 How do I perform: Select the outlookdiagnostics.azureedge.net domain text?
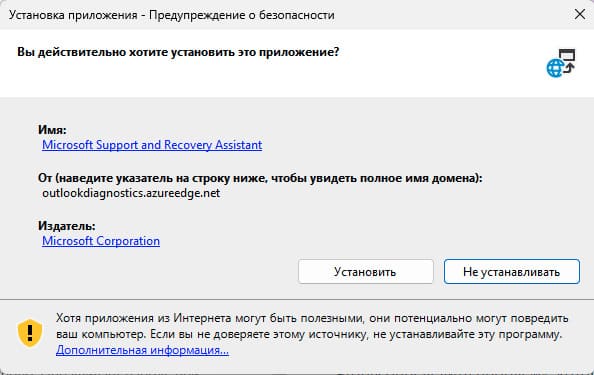(x=131, y=193)
